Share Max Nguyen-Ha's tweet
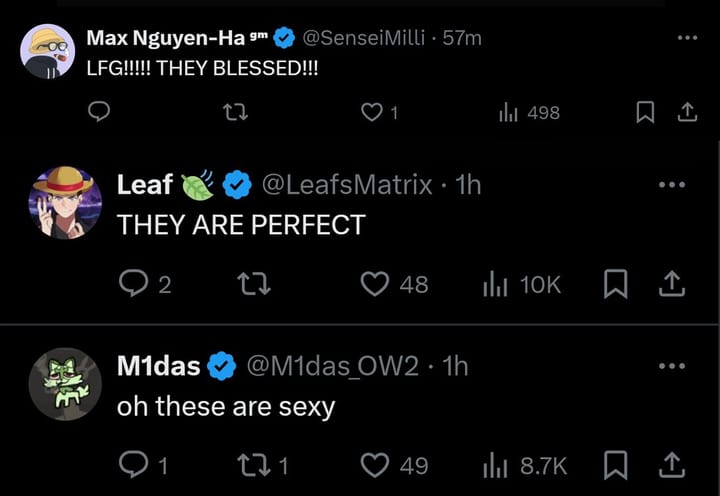This screenshot has height=496, width=720. tap(687, 113)
